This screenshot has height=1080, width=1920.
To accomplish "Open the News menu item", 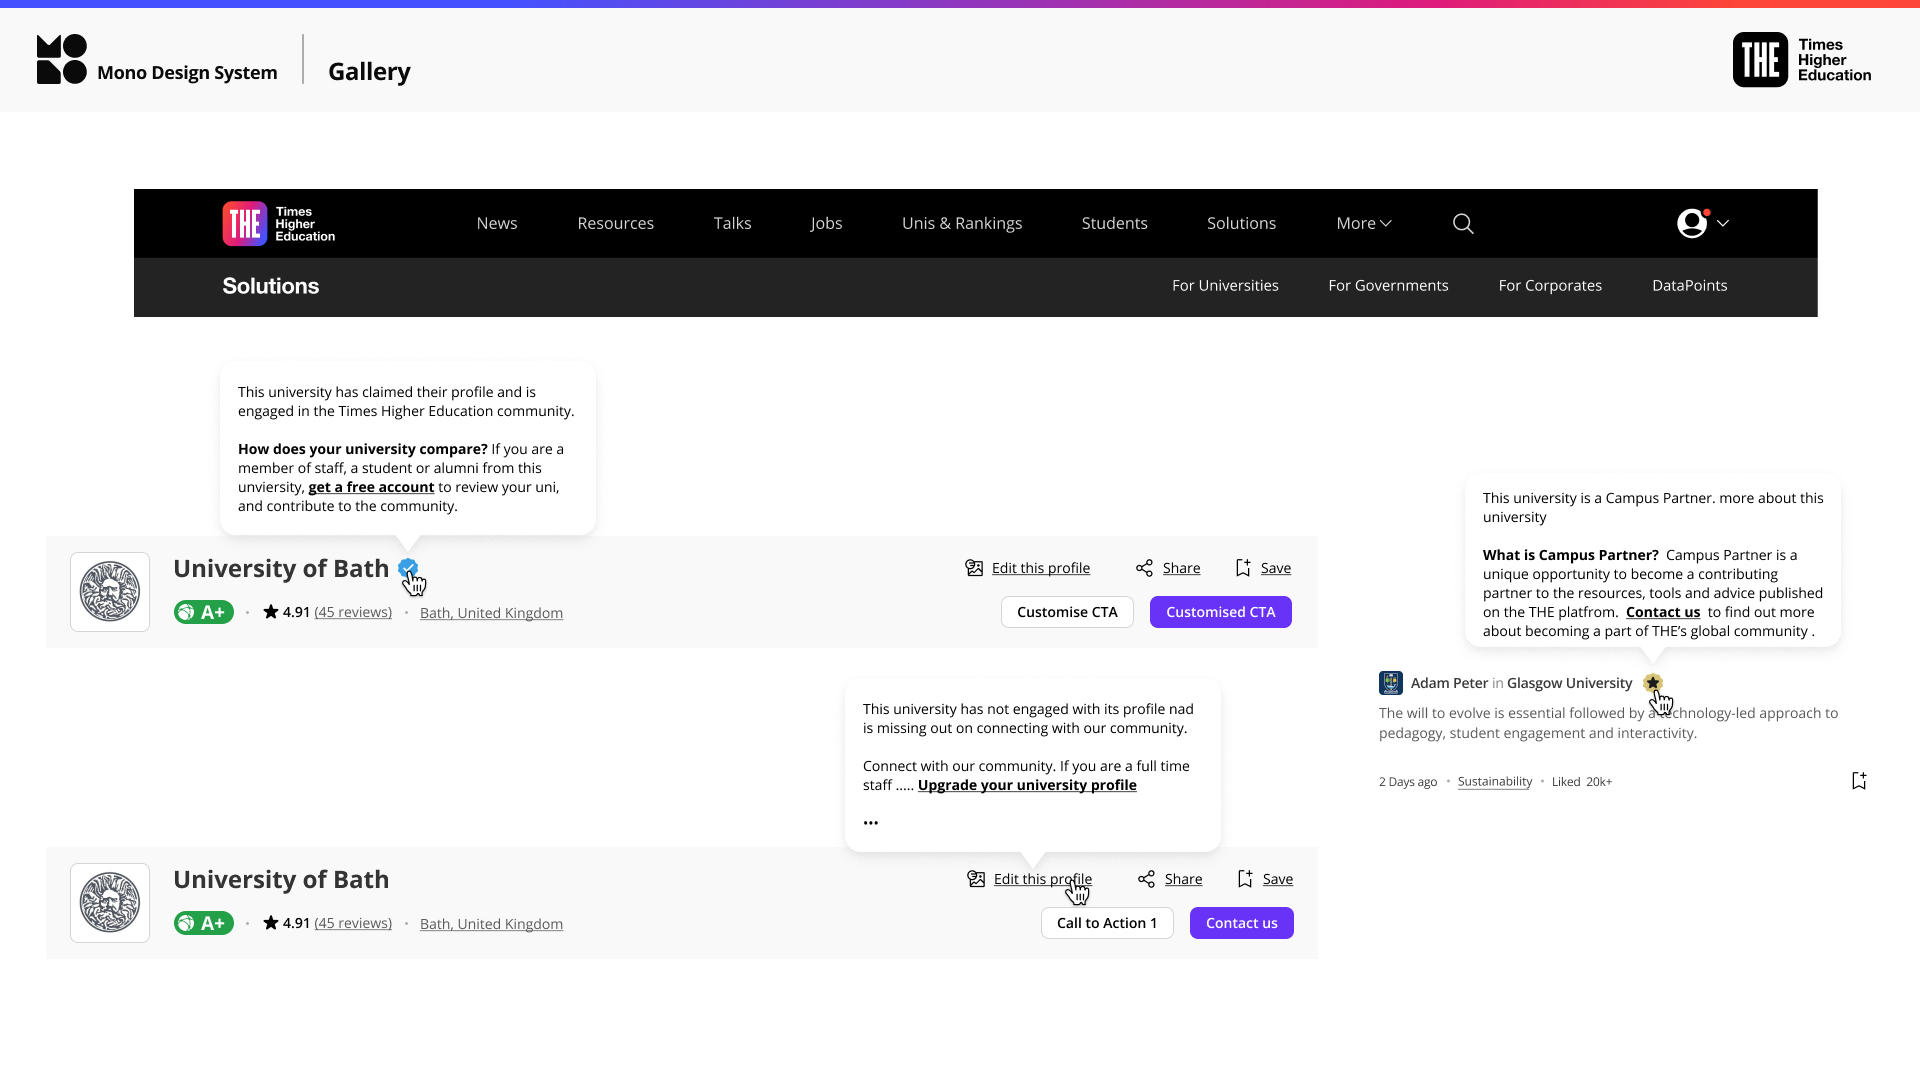I will point(497,224).
